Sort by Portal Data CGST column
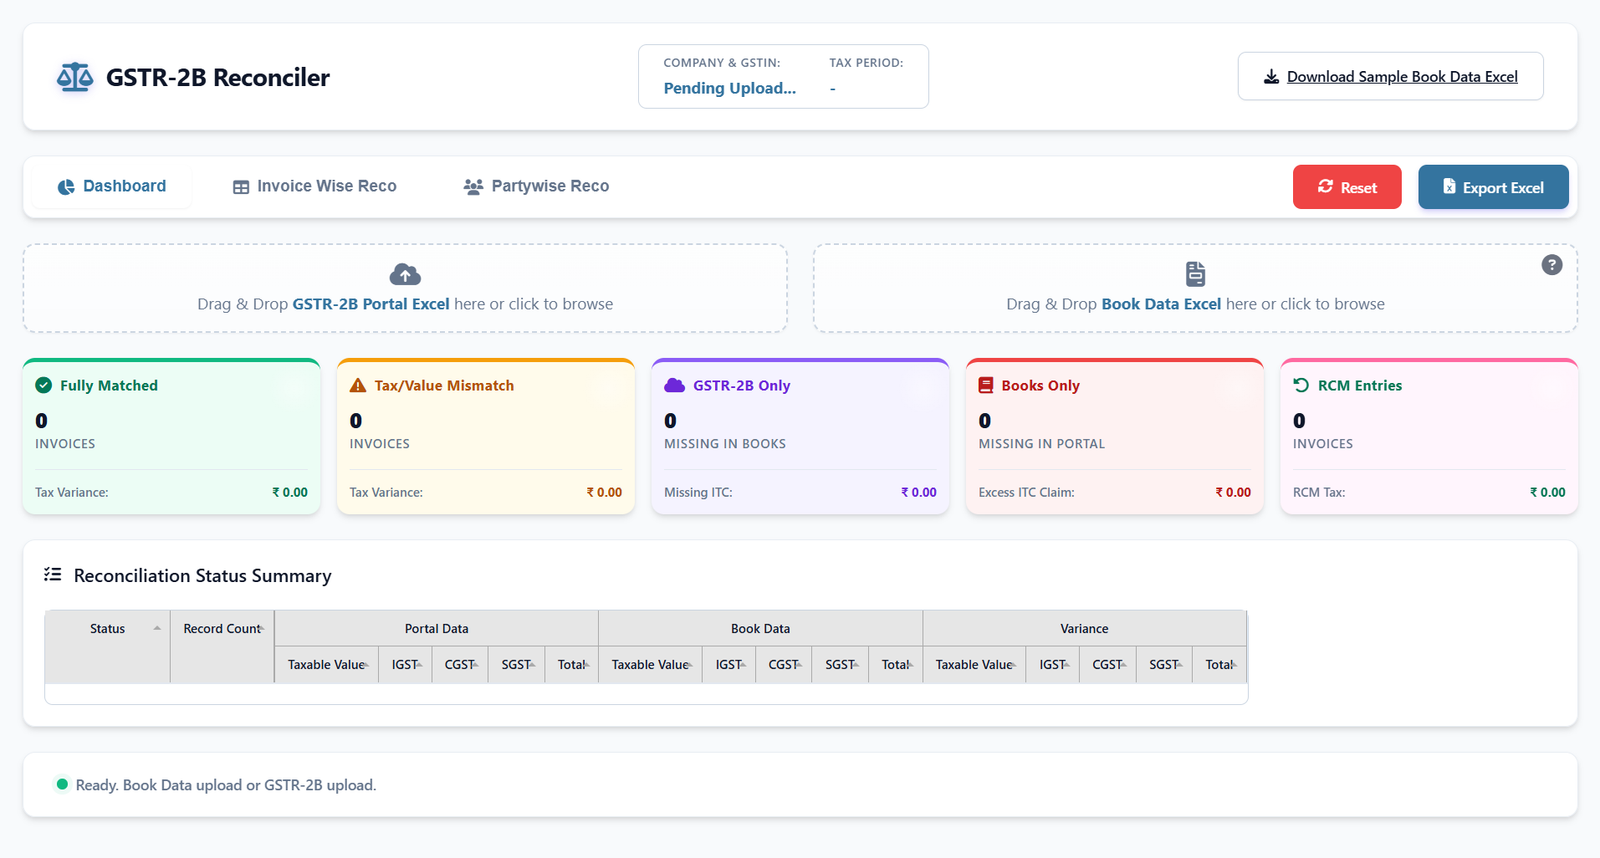 460,665
